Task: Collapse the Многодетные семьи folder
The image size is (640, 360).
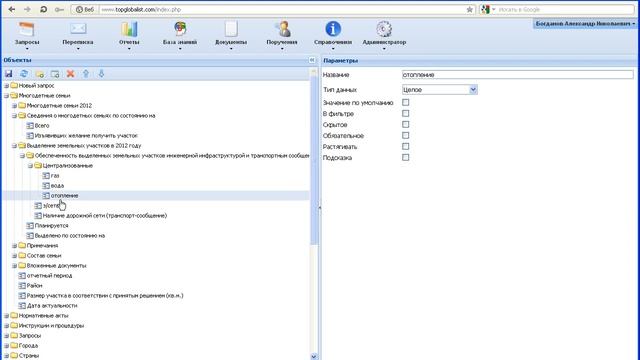Action: coord(6,96)
